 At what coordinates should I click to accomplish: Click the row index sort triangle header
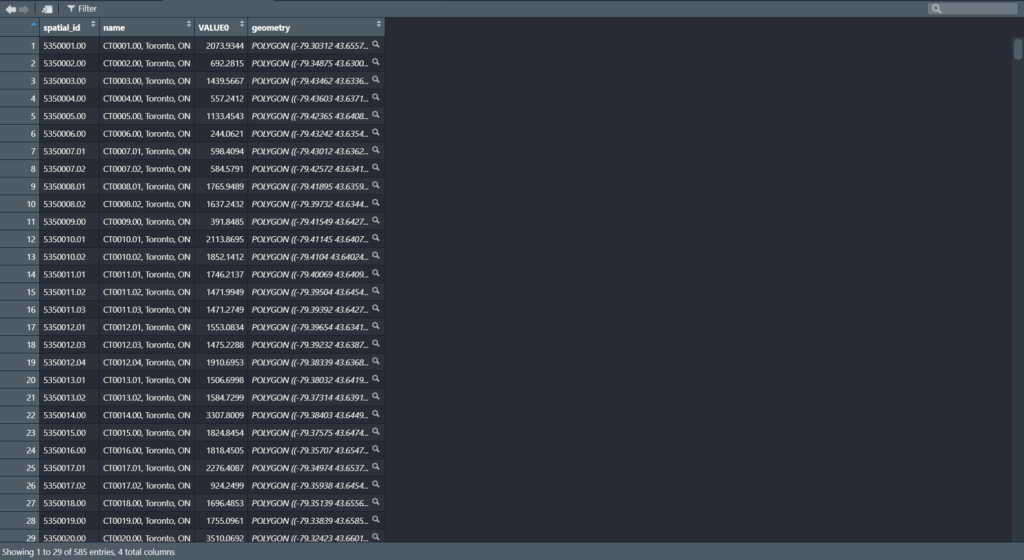point(34,23)
